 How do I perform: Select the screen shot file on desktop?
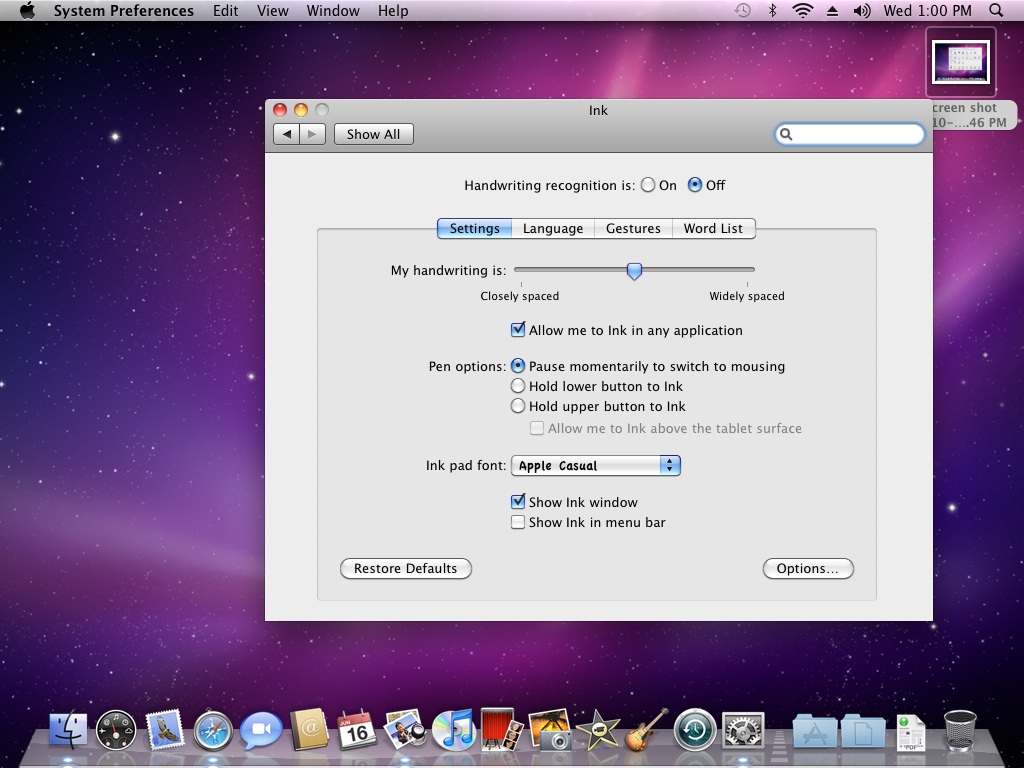point(961,62)
